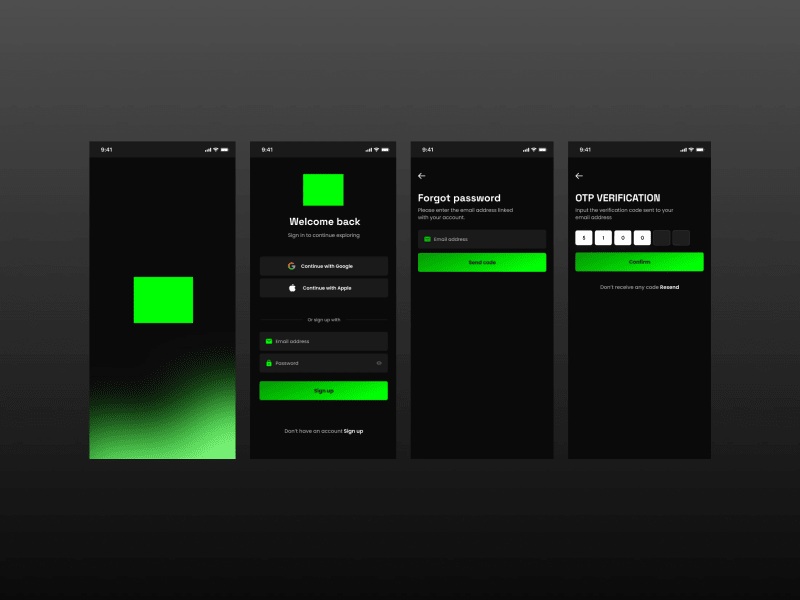The image size is (800, 600).
Task: Click Welcome back heading text
Action: (x=324, y=222)
